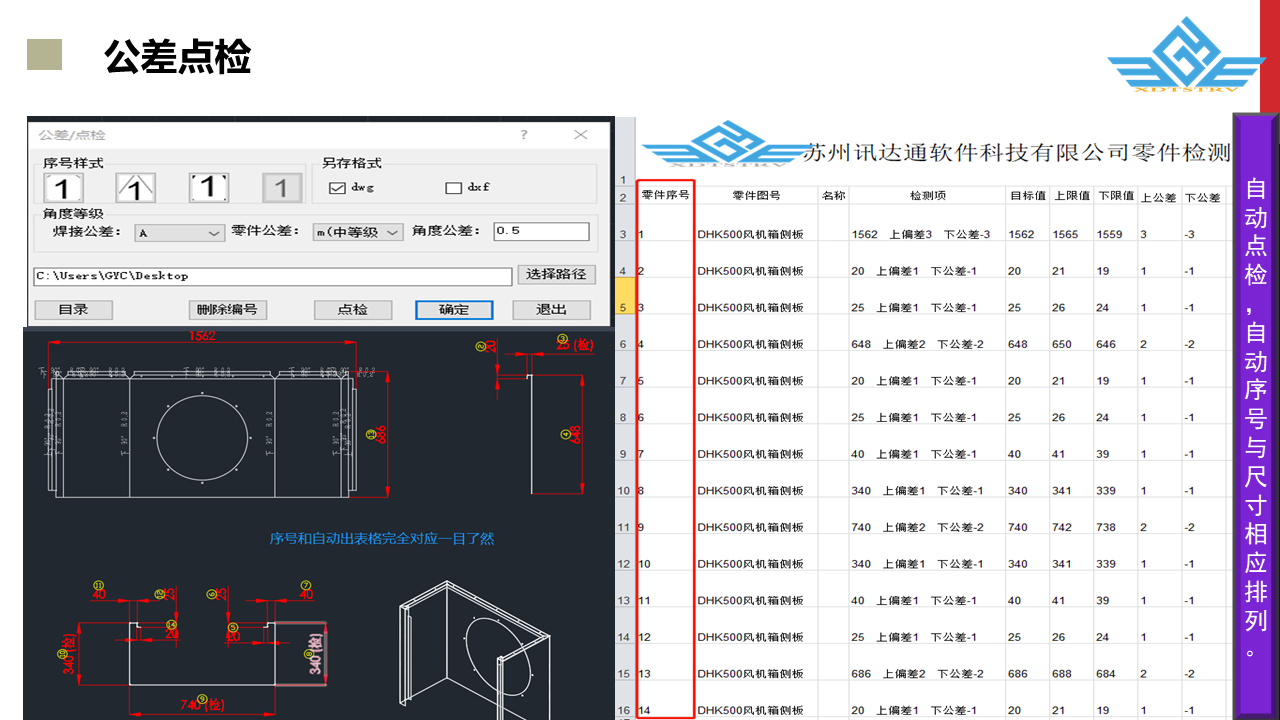Click yellow circled number 9 on 740 dimension
Image resolution: width=1280 pixels, height=720 pixels.
(203, 699)
